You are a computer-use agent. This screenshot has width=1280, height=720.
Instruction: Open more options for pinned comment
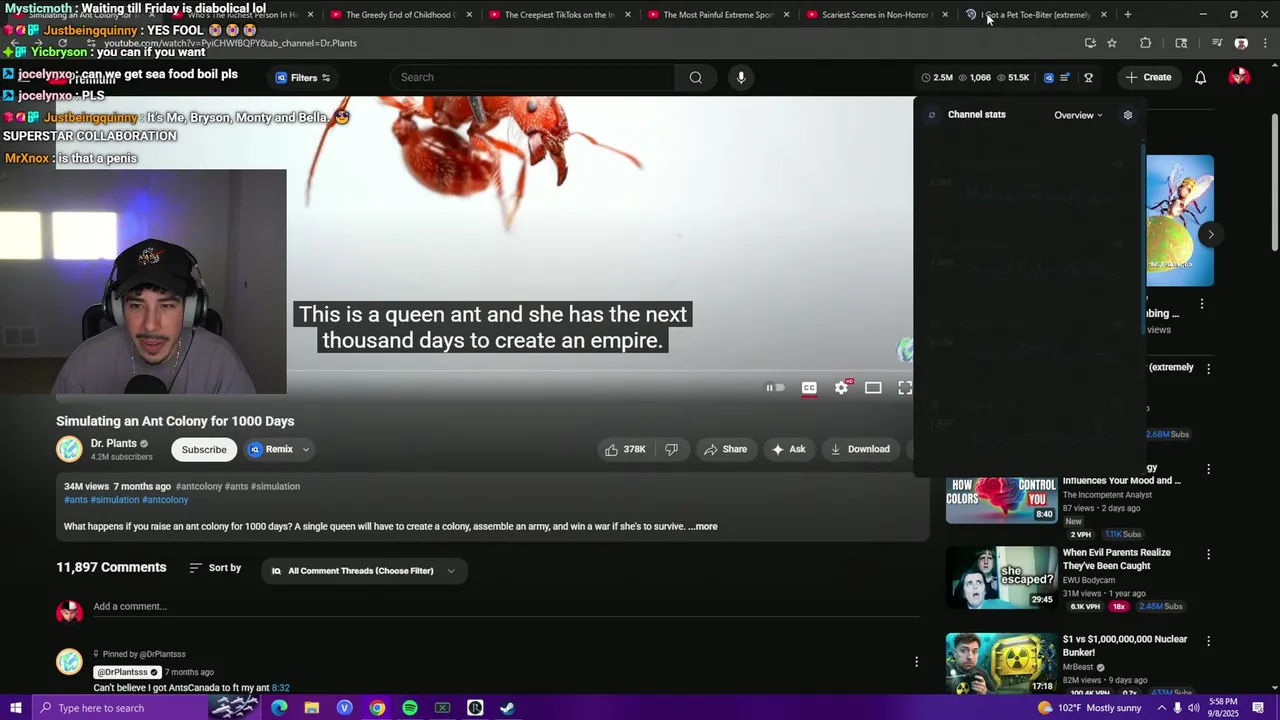(916, 661)
